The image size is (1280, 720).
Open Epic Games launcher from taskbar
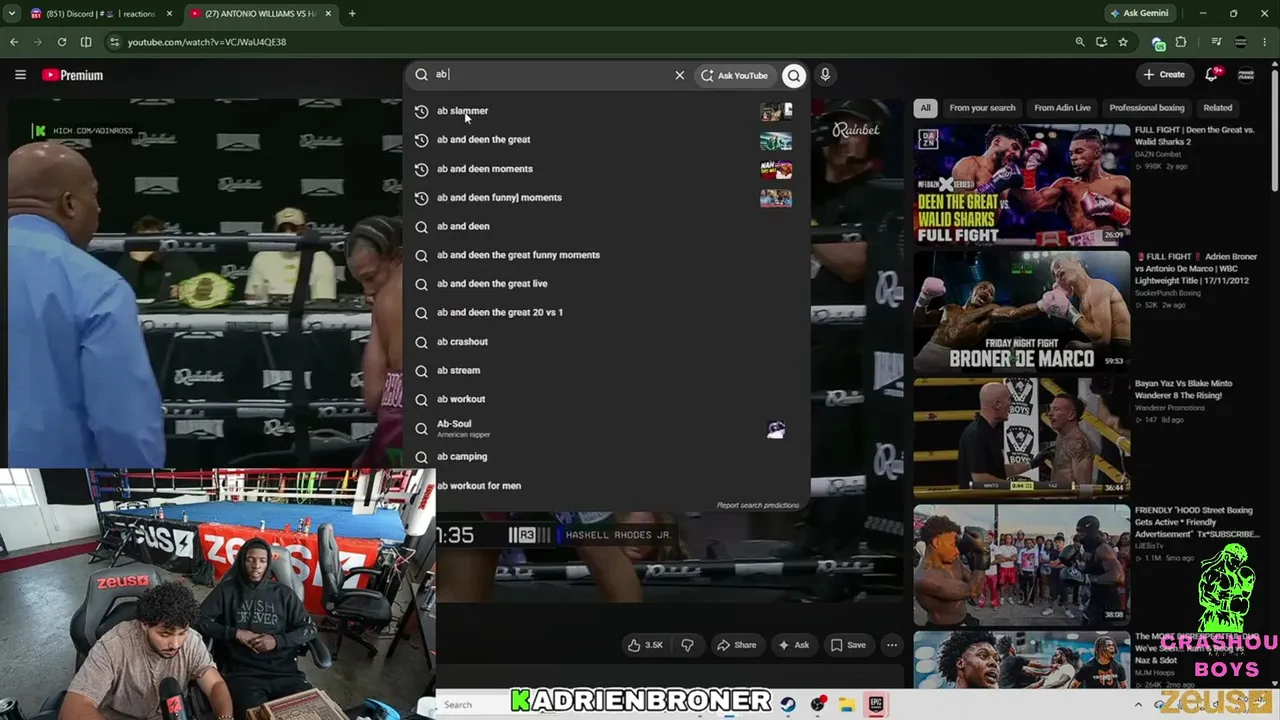coord(876,705)
